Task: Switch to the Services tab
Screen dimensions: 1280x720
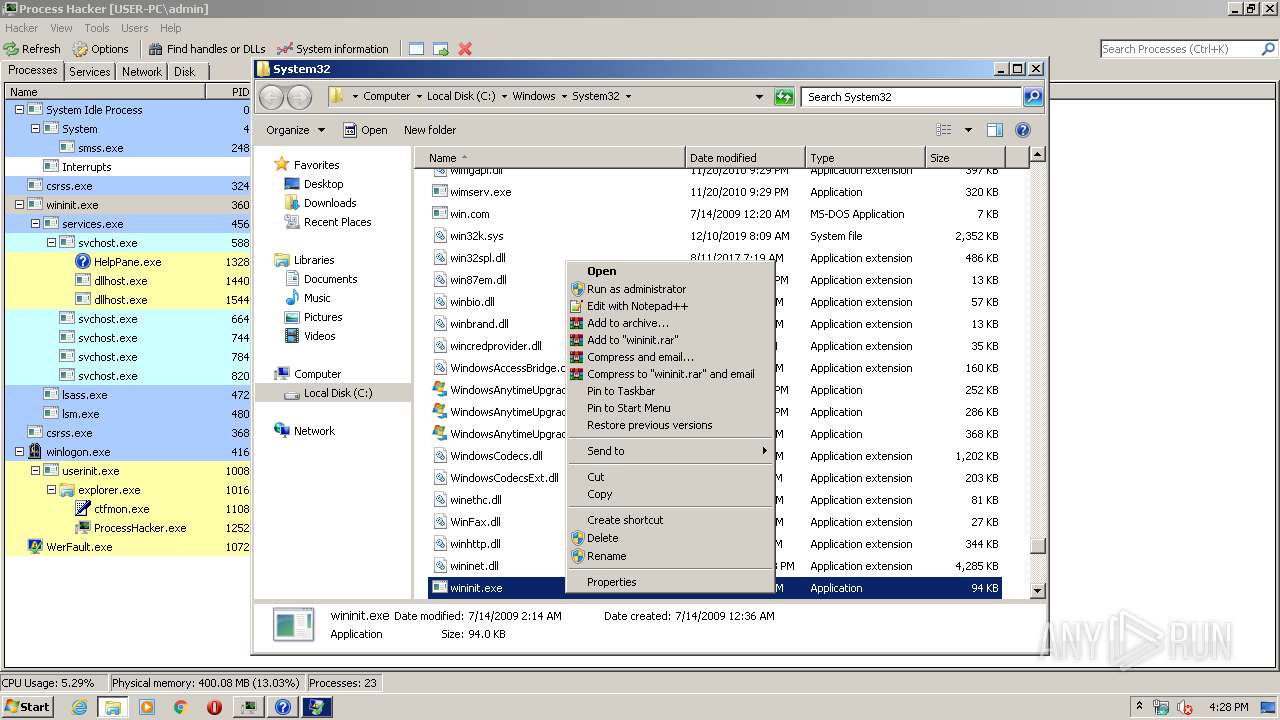Action: coord(90,72)
